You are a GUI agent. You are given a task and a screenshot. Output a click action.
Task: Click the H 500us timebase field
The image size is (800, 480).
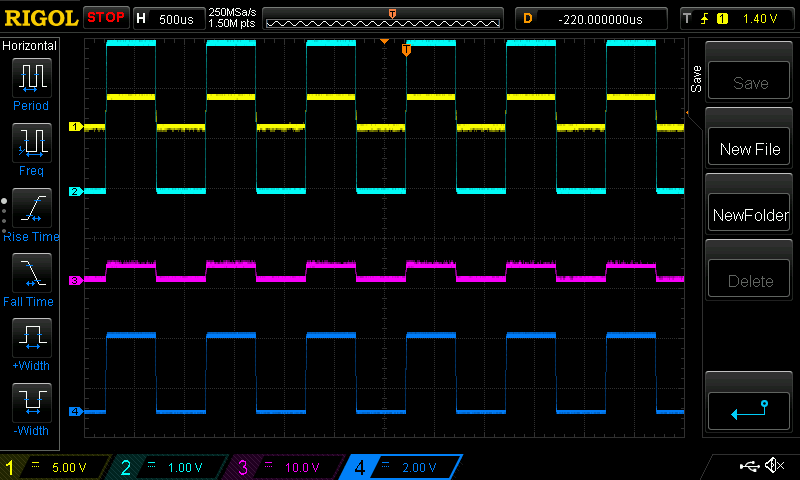click(x=168, y=19)
